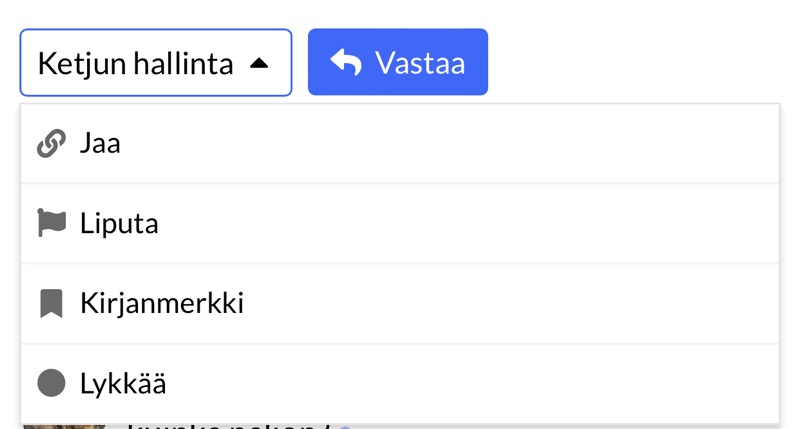Click the word Kirjanmerkki in the list
The image size is (800, 429).
(x=162, y=303)
